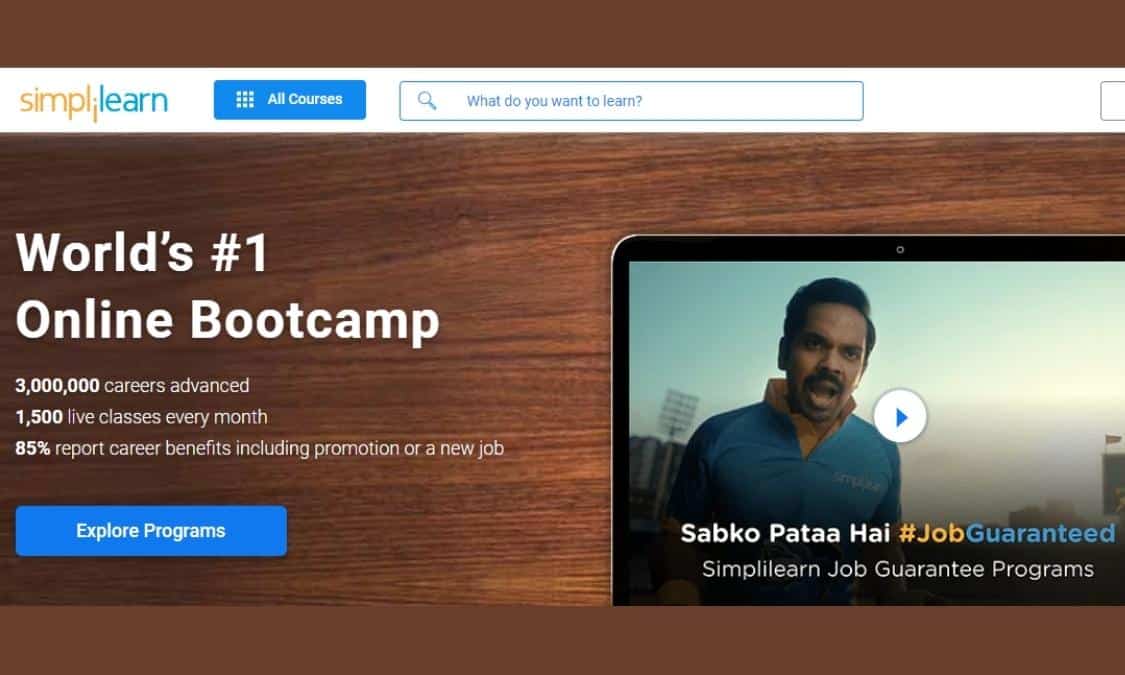Viewport: 1125px width, 675px height.
Task: Click '3,000,000 careers advanced' text
Action: tap(132, 386)
